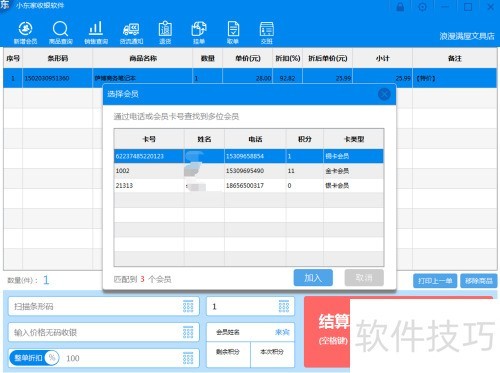Click points value 11 in member table
Image resolution: width=500 pixels, height=373 pixels.
291,171
